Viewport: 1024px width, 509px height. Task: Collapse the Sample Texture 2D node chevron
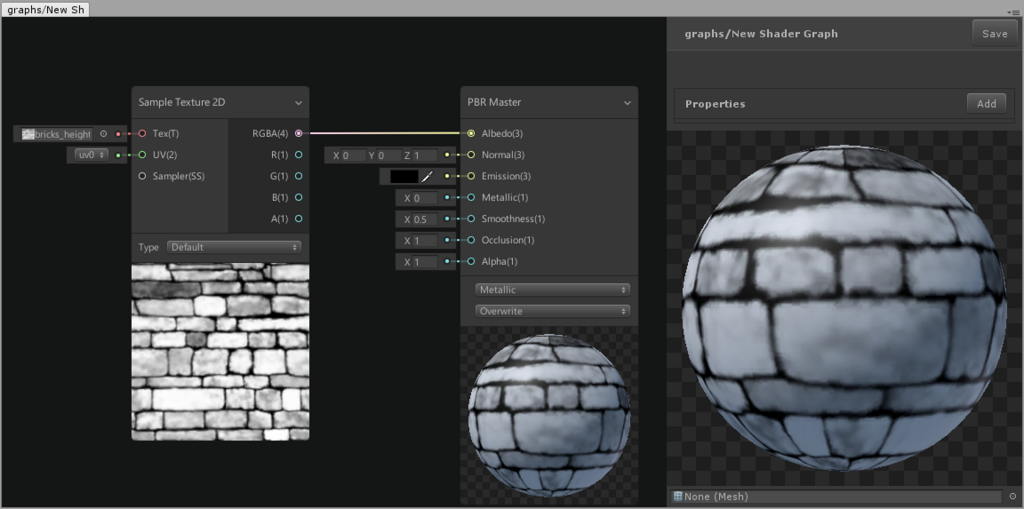298,103
